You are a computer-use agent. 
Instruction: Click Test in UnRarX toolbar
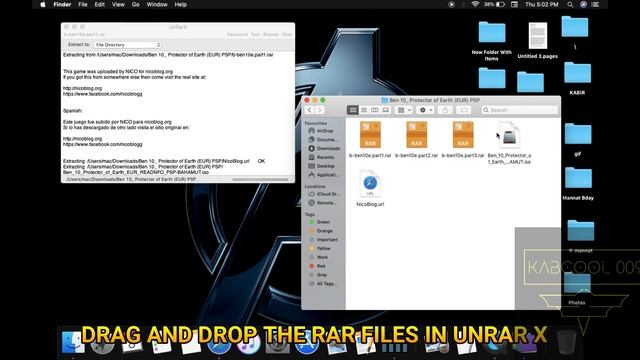tap(255, 35)
